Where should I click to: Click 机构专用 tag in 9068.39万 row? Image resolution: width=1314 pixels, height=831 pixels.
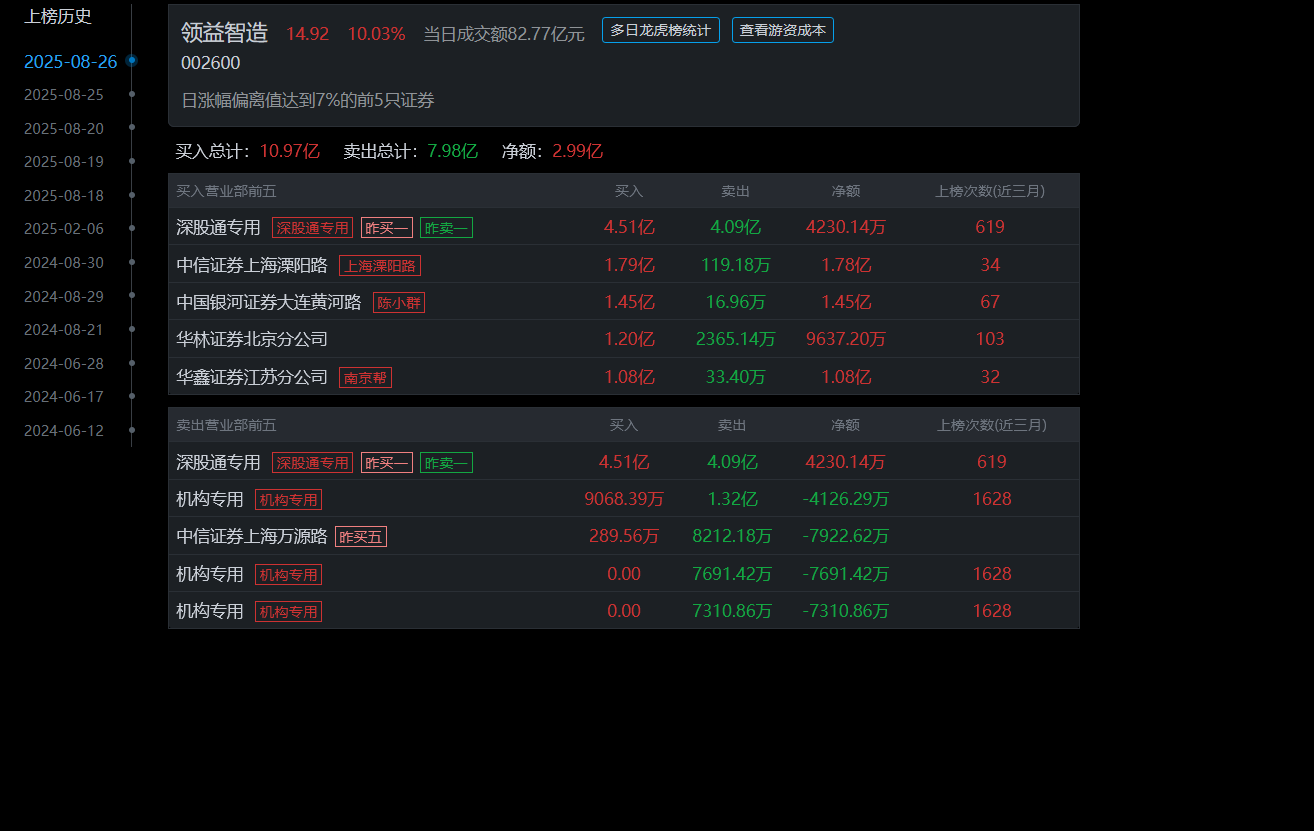point(288,499)
